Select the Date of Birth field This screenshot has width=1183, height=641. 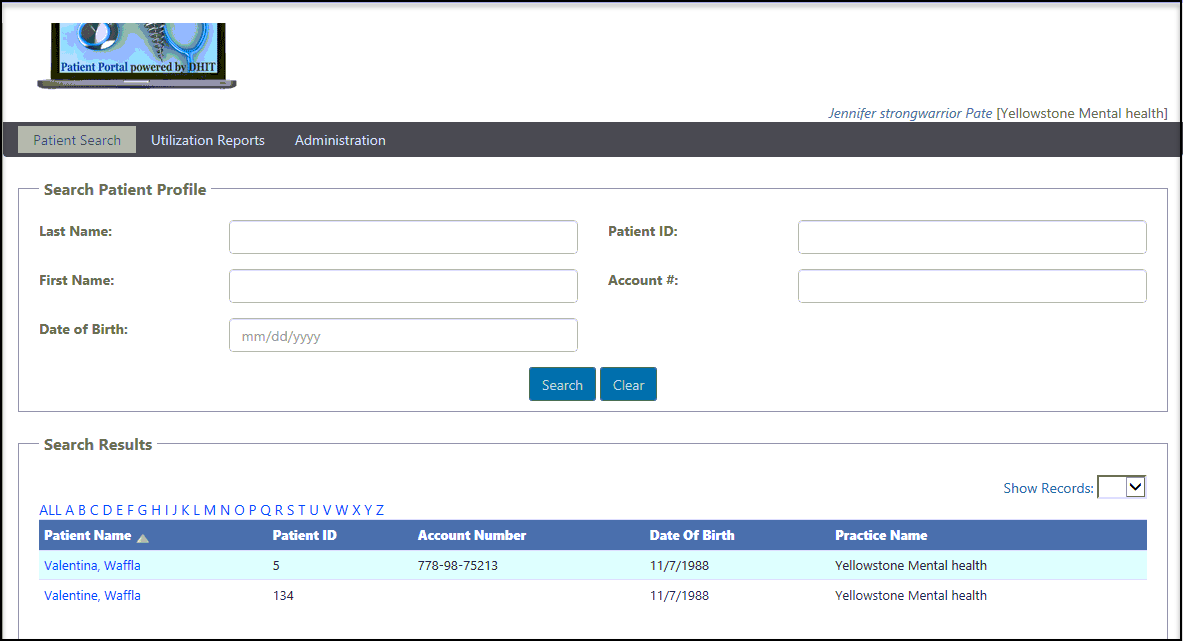[403, 335]
